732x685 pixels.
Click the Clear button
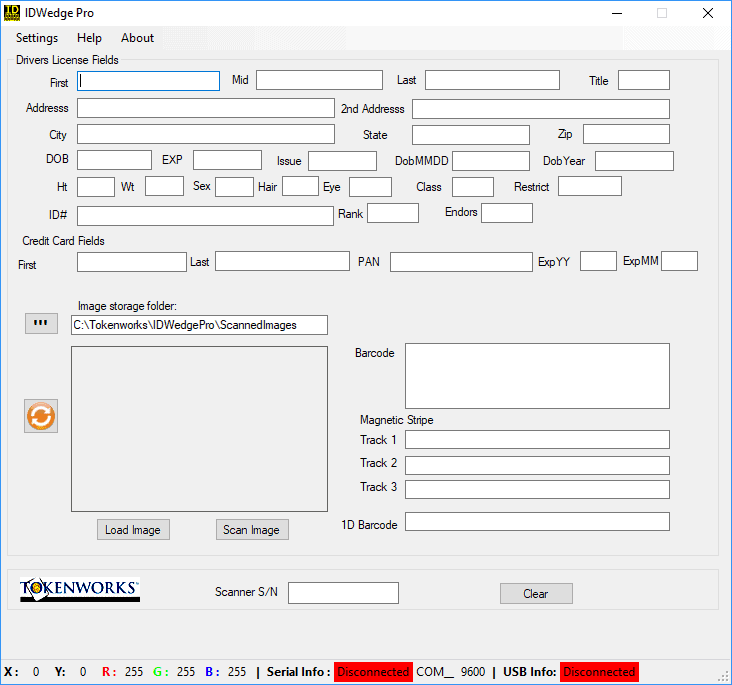click(x=536, y=594)
